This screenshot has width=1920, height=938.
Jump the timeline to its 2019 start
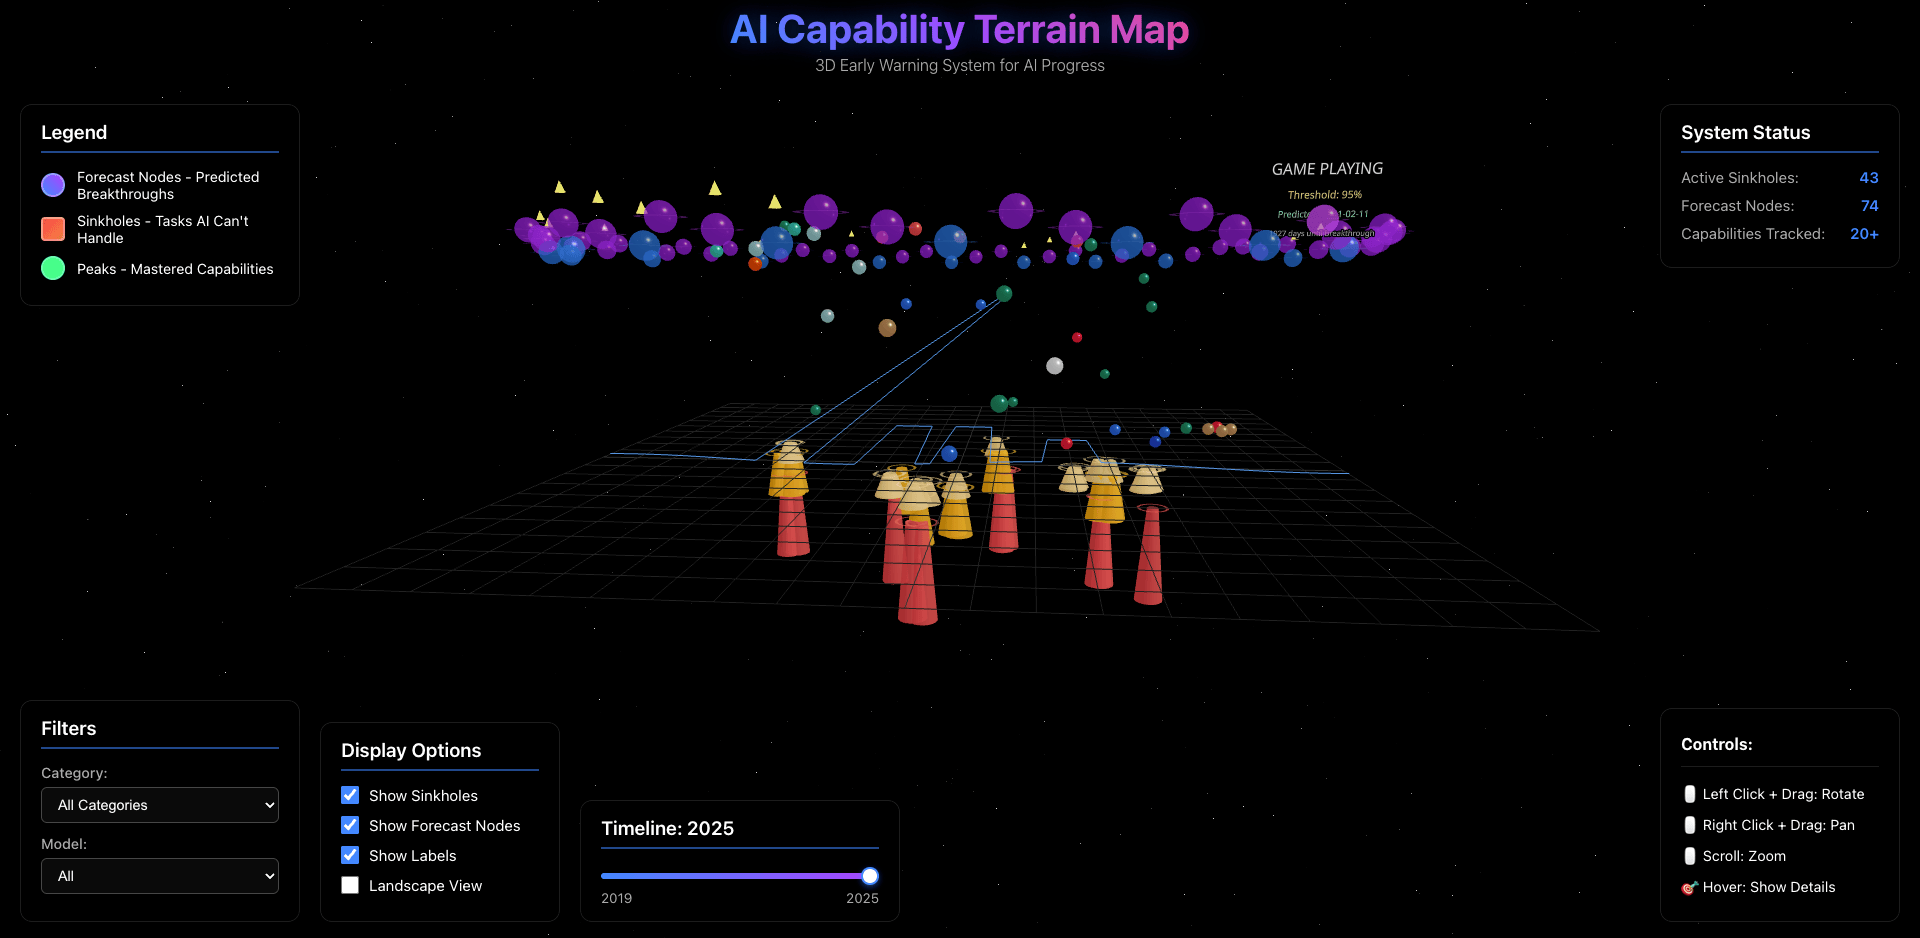603,876
